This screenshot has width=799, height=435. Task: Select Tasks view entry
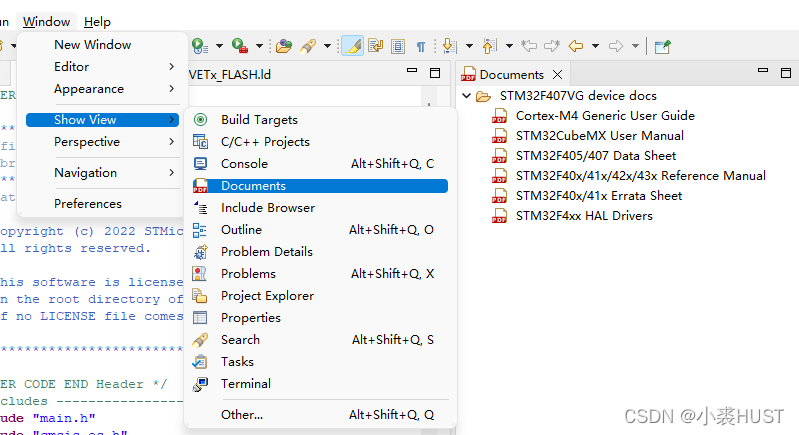pos(320,362)
